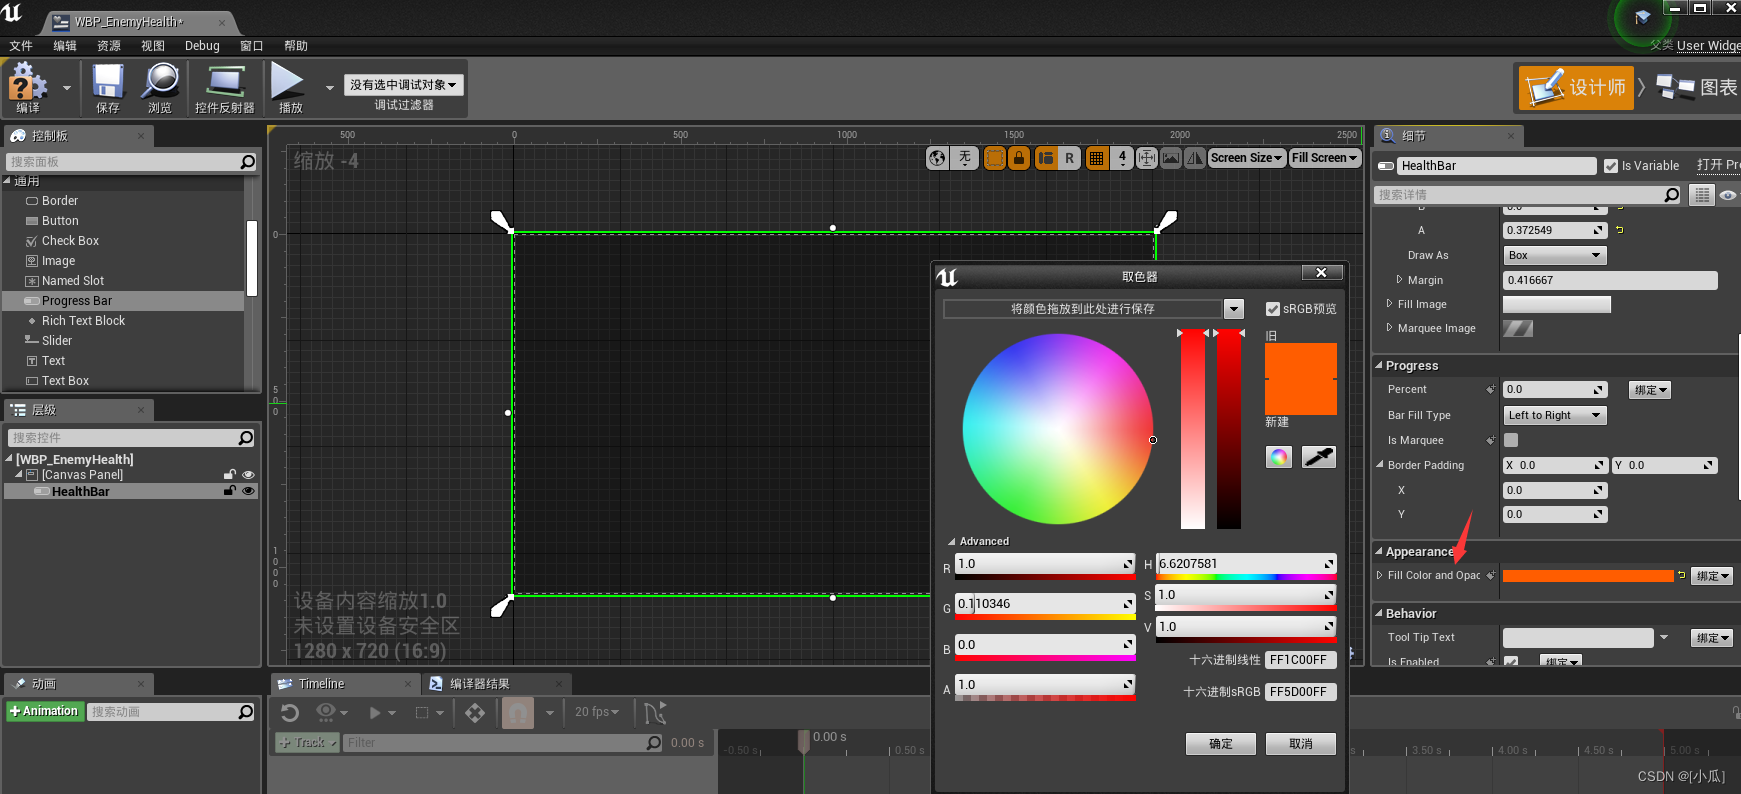Click the Play (播放) arrow icon
Screen dimensions: 1741x794
point(288,82)
